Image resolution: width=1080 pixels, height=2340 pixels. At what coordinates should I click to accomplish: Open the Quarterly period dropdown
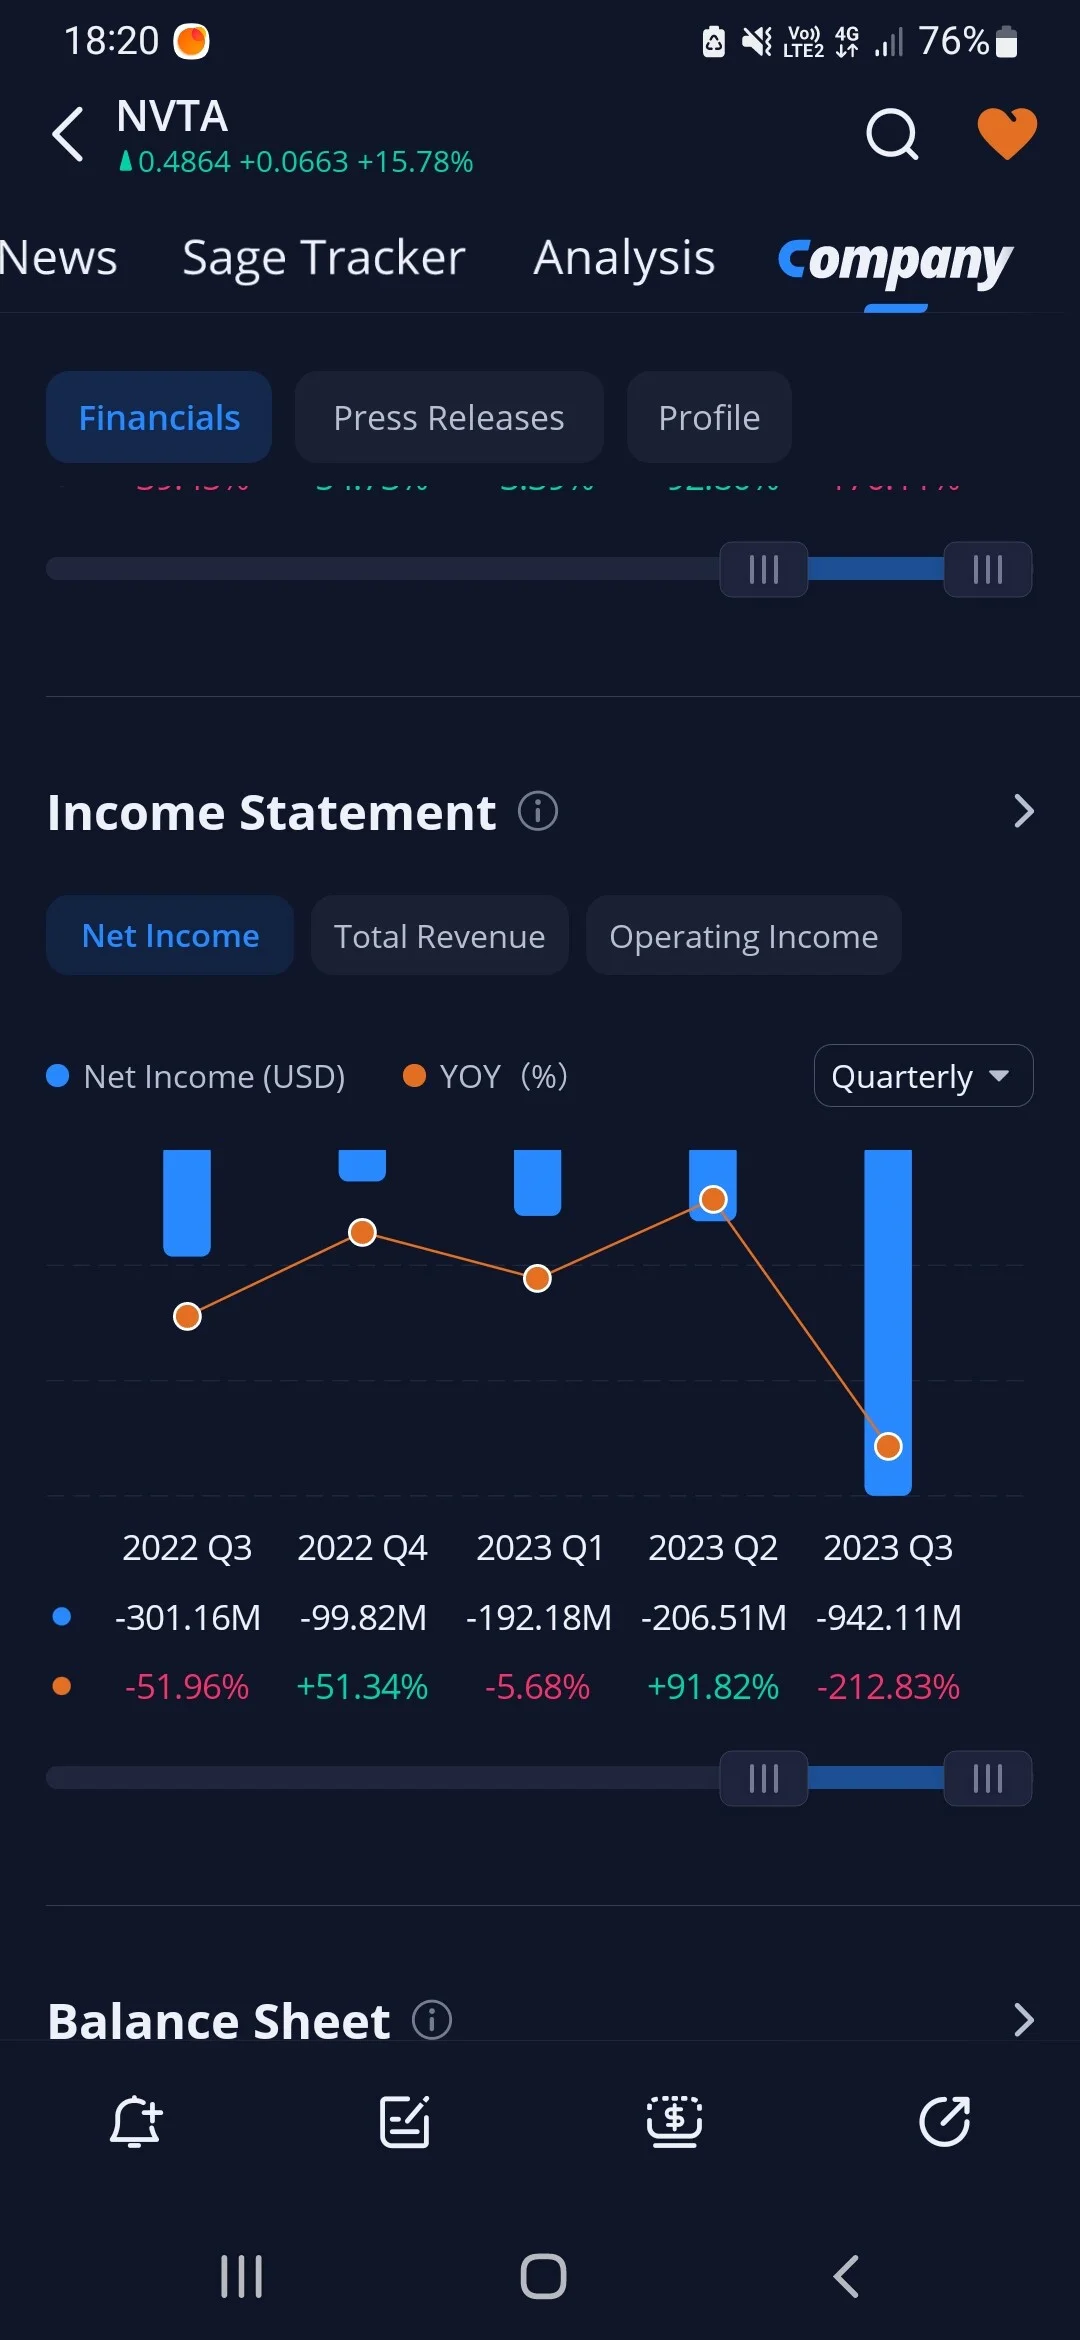point(923,1076)
